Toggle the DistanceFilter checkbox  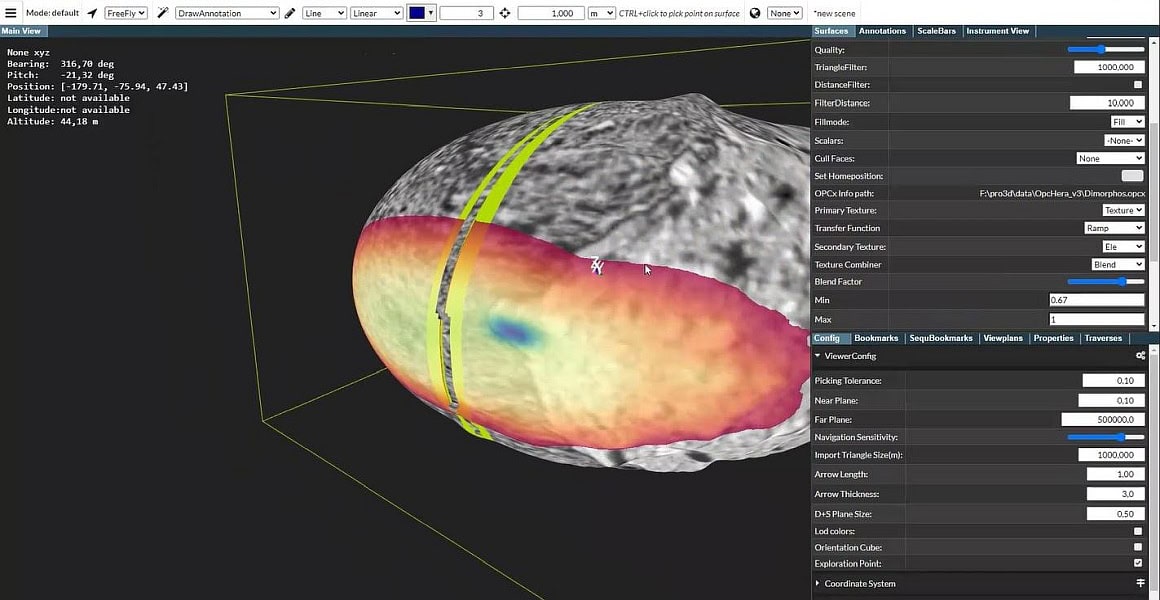coord(1136,85)
